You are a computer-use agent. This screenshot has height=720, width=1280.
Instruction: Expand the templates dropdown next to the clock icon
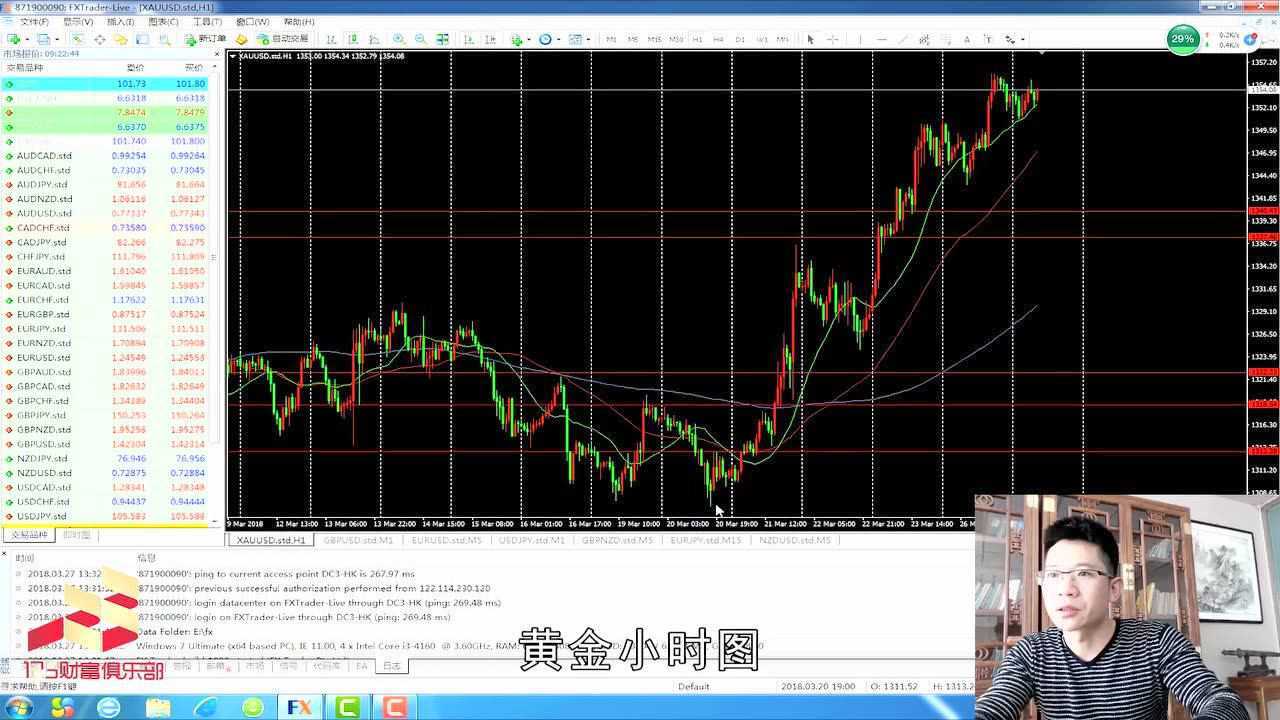[x=590, y=39]
